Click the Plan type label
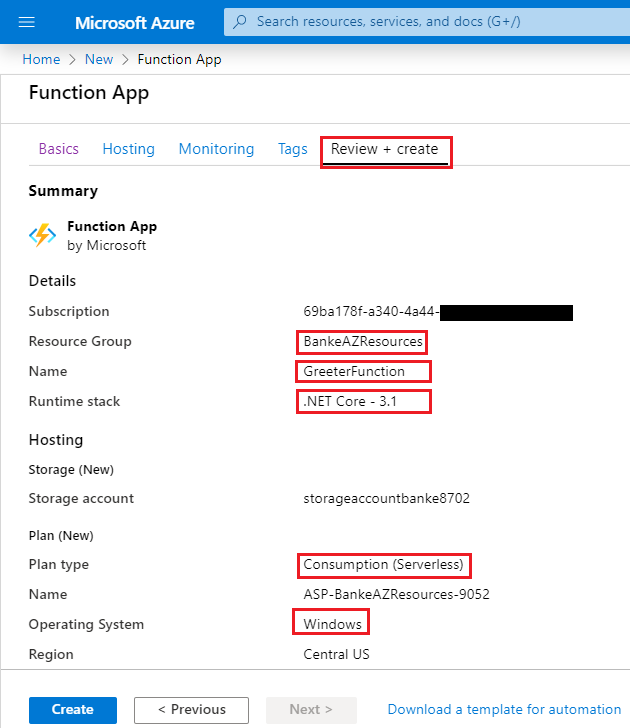 [58, 565]
